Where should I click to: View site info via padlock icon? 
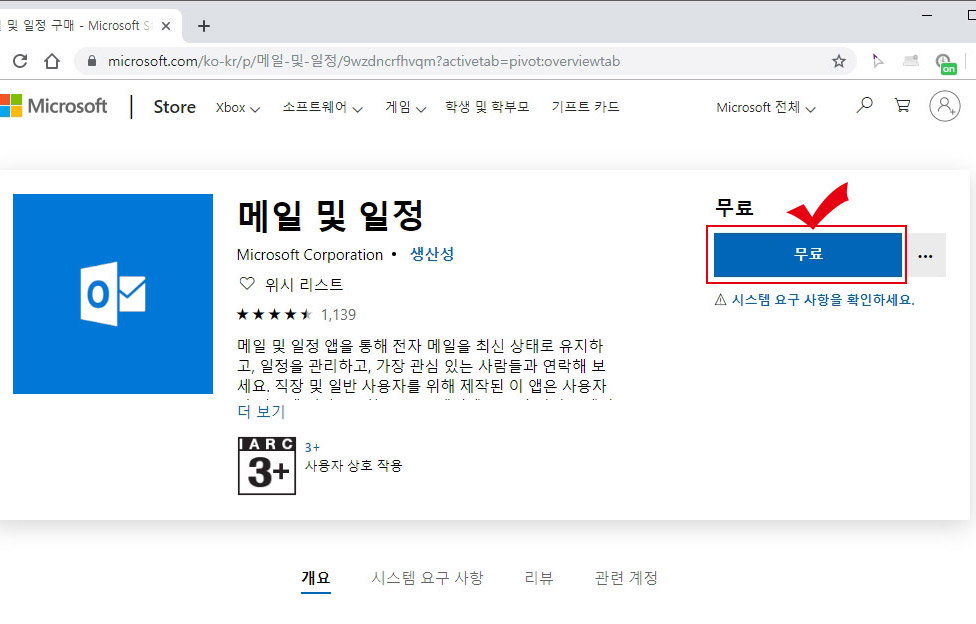coord(92,61)
